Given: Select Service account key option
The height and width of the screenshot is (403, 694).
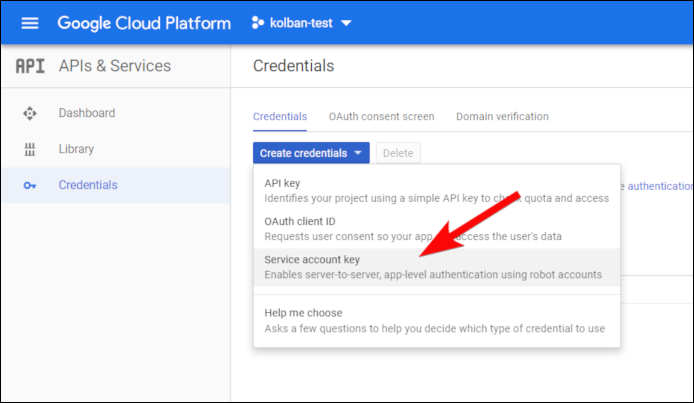Looking at the screenshot, I should 437,267.
